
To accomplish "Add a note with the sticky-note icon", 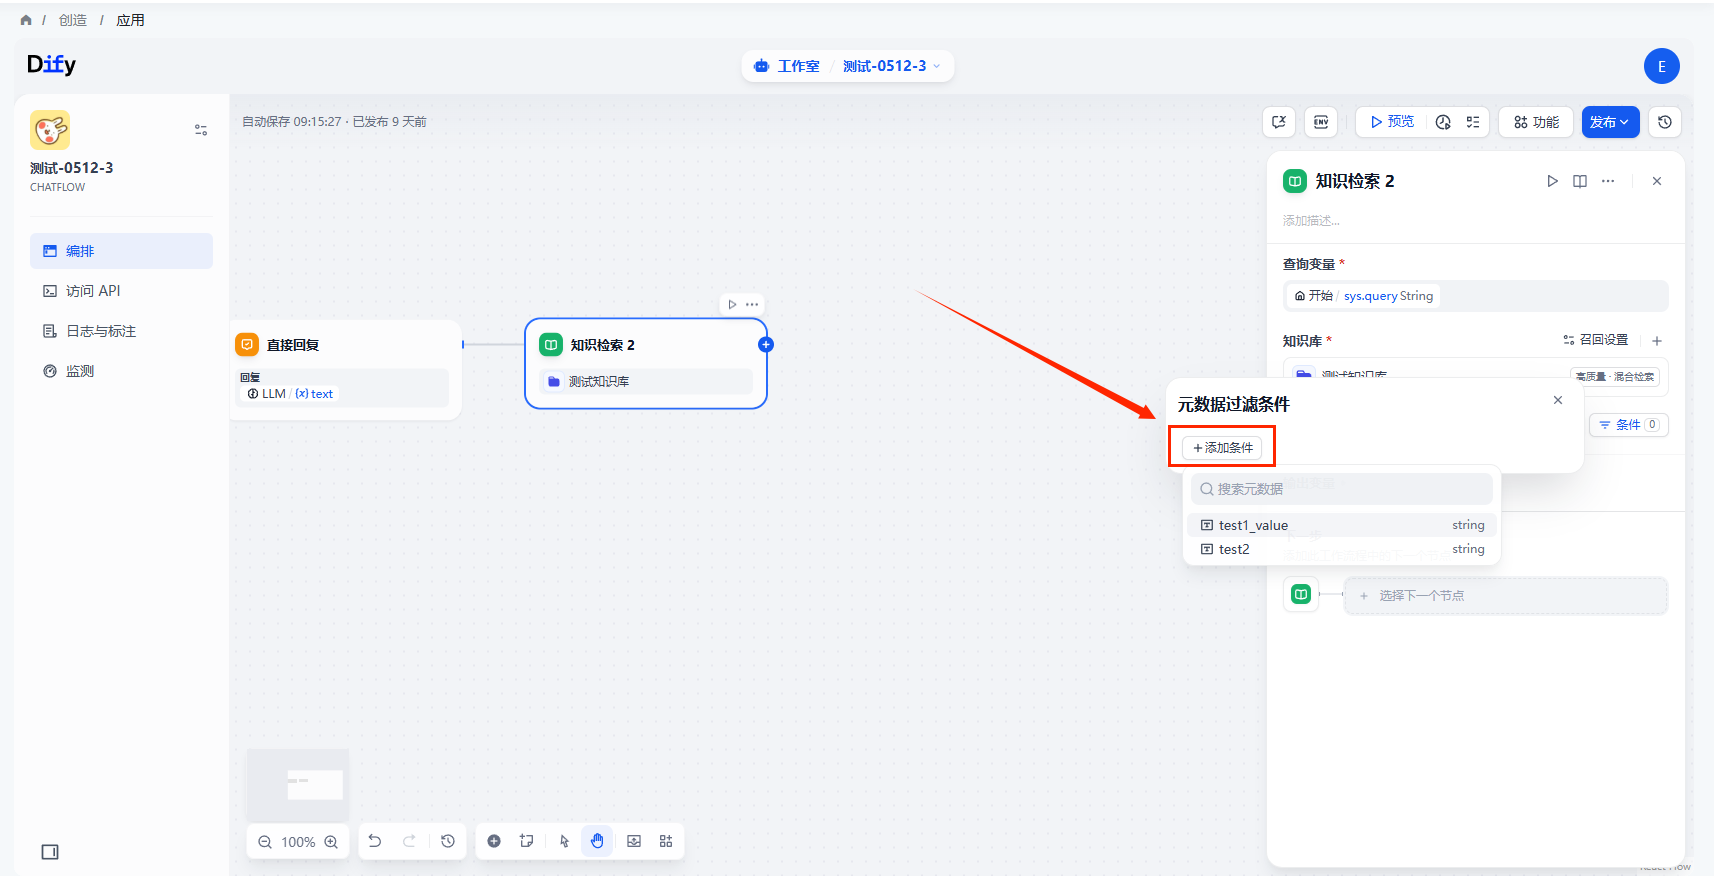I will tap(527, 841).
